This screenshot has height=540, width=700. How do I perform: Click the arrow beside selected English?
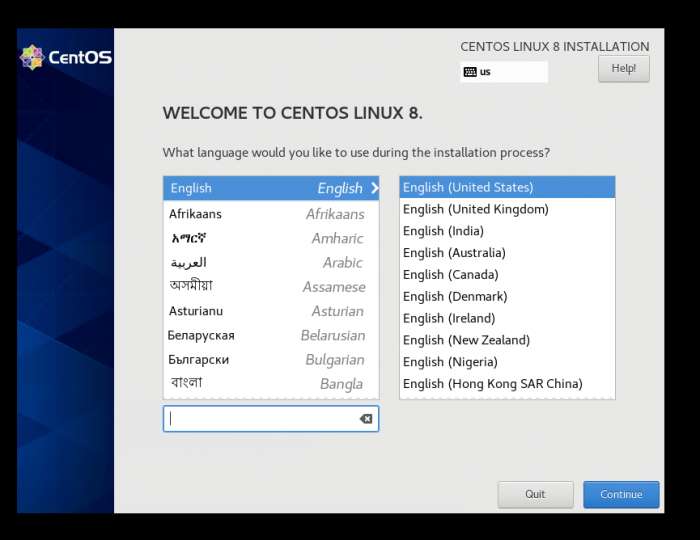point(375,188)
